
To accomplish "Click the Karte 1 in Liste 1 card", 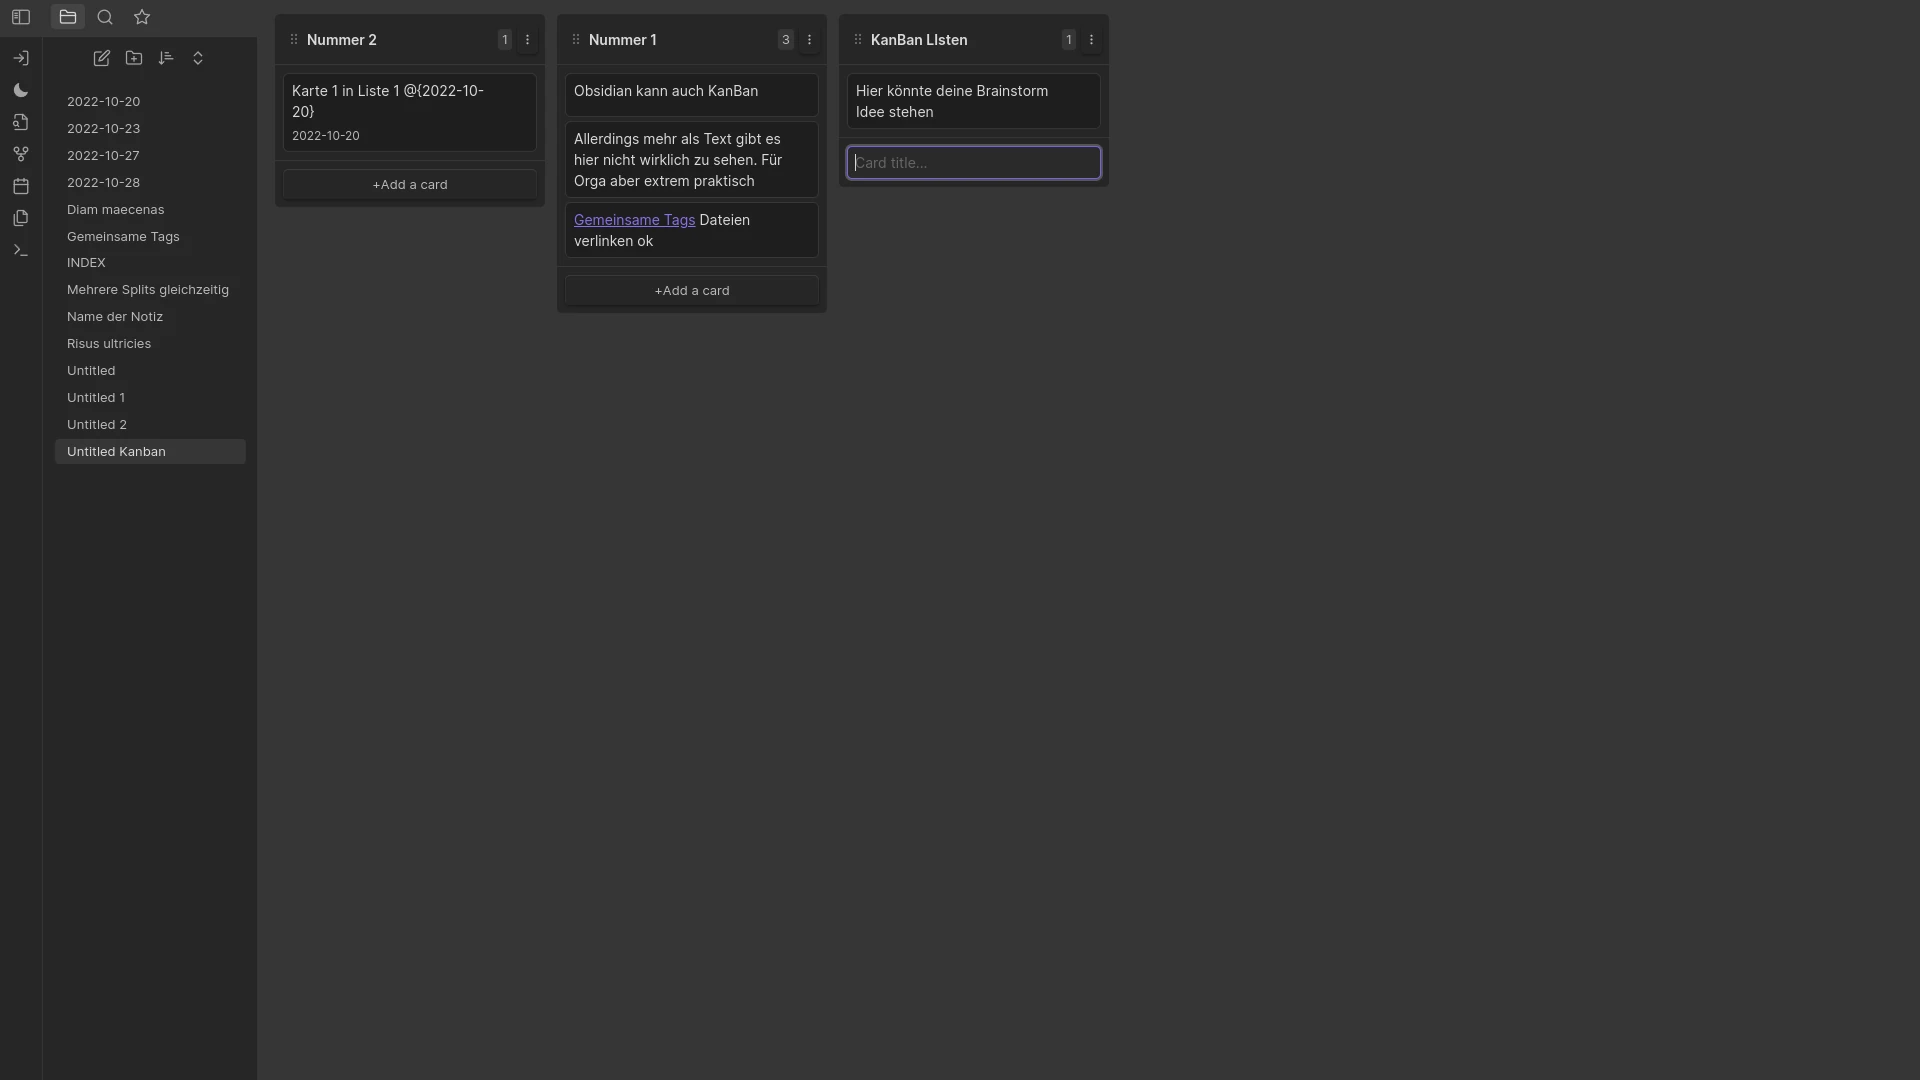I will coord(410,112).
